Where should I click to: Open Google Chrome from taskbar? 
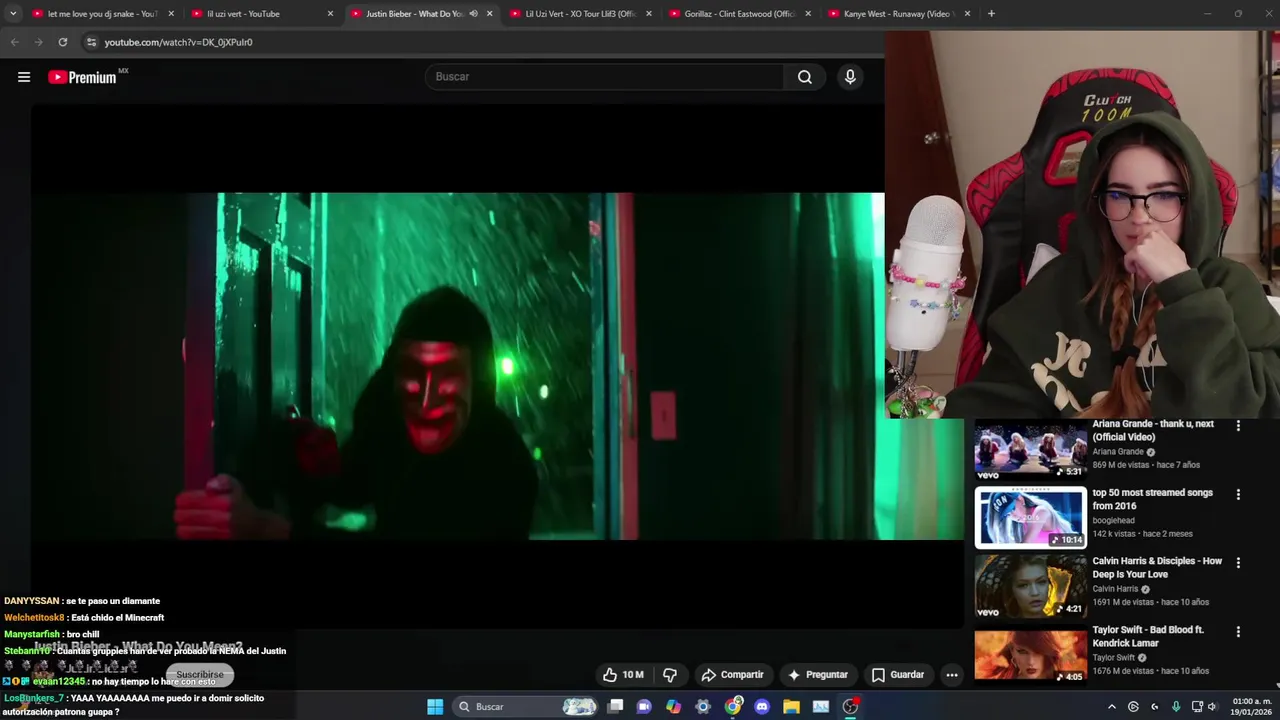pyautogui.click(x=733, y=707)
